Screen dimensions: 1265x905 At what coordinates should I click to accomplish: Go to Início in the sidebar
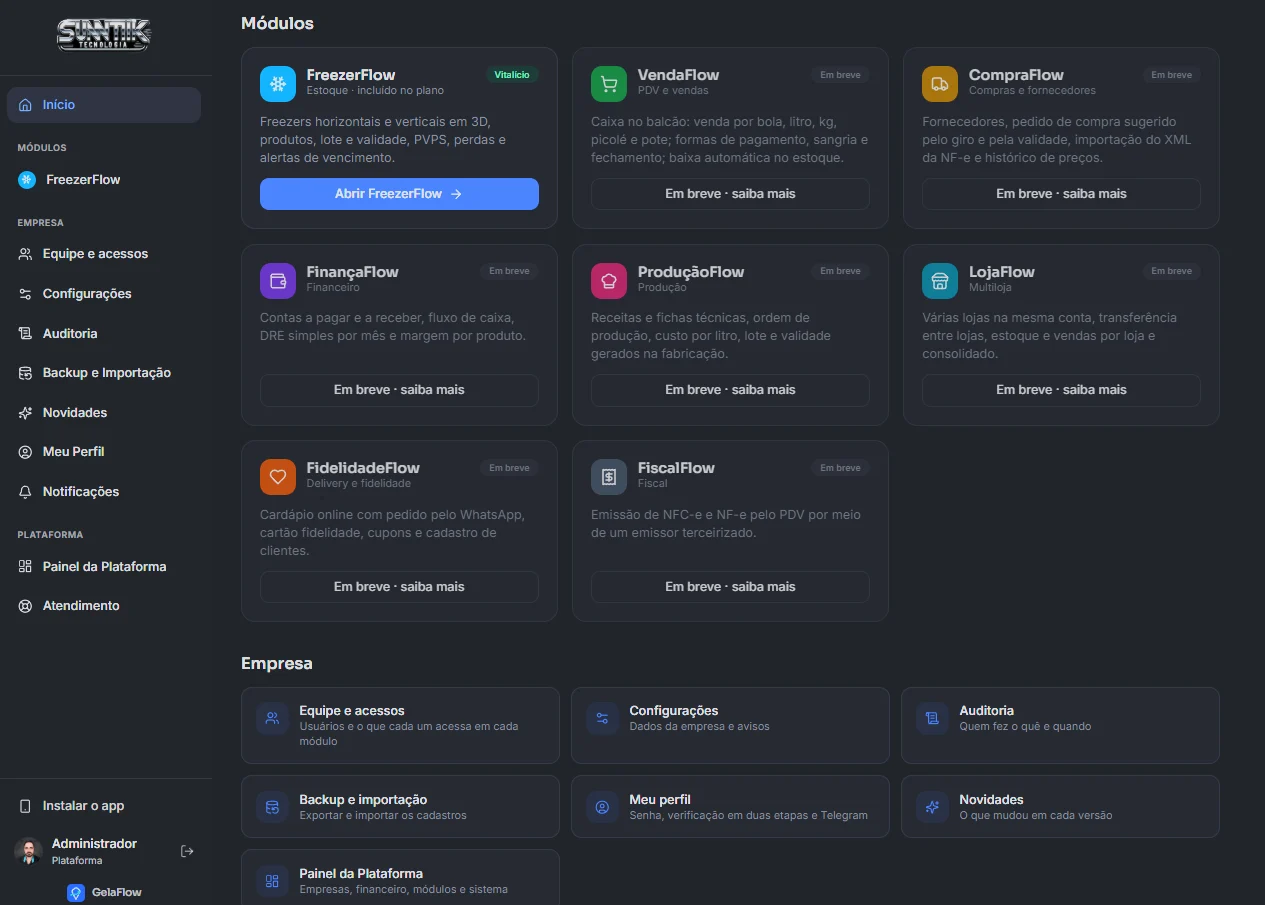click(x=104, y=105)
